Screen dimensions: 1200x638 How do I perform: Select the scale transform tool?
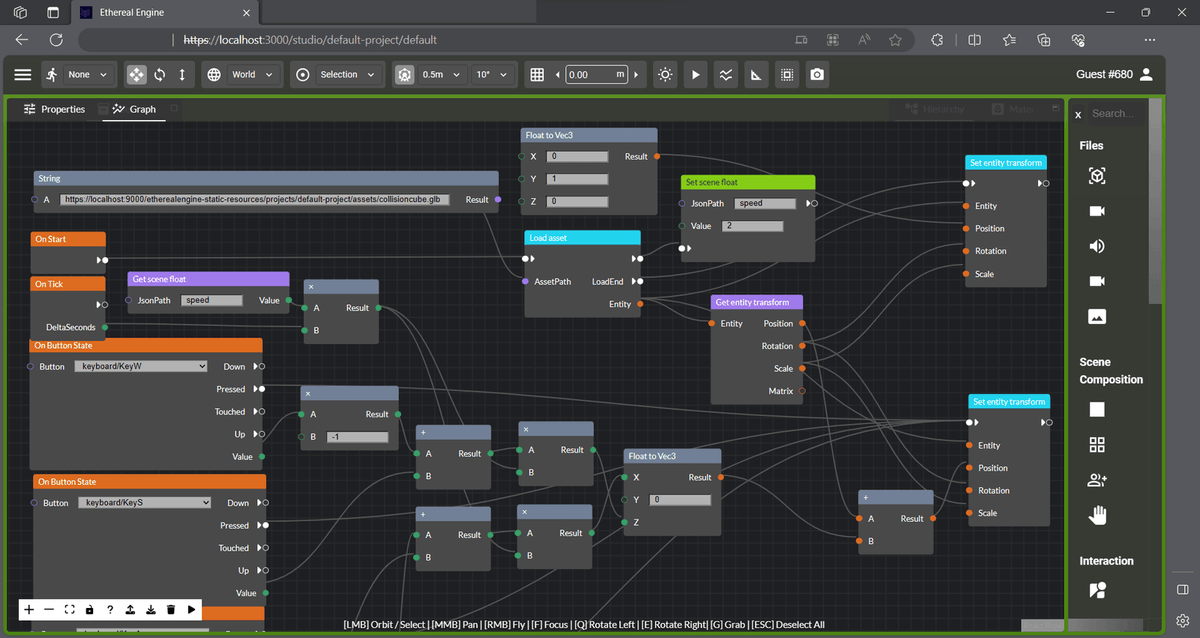[181, 74]
